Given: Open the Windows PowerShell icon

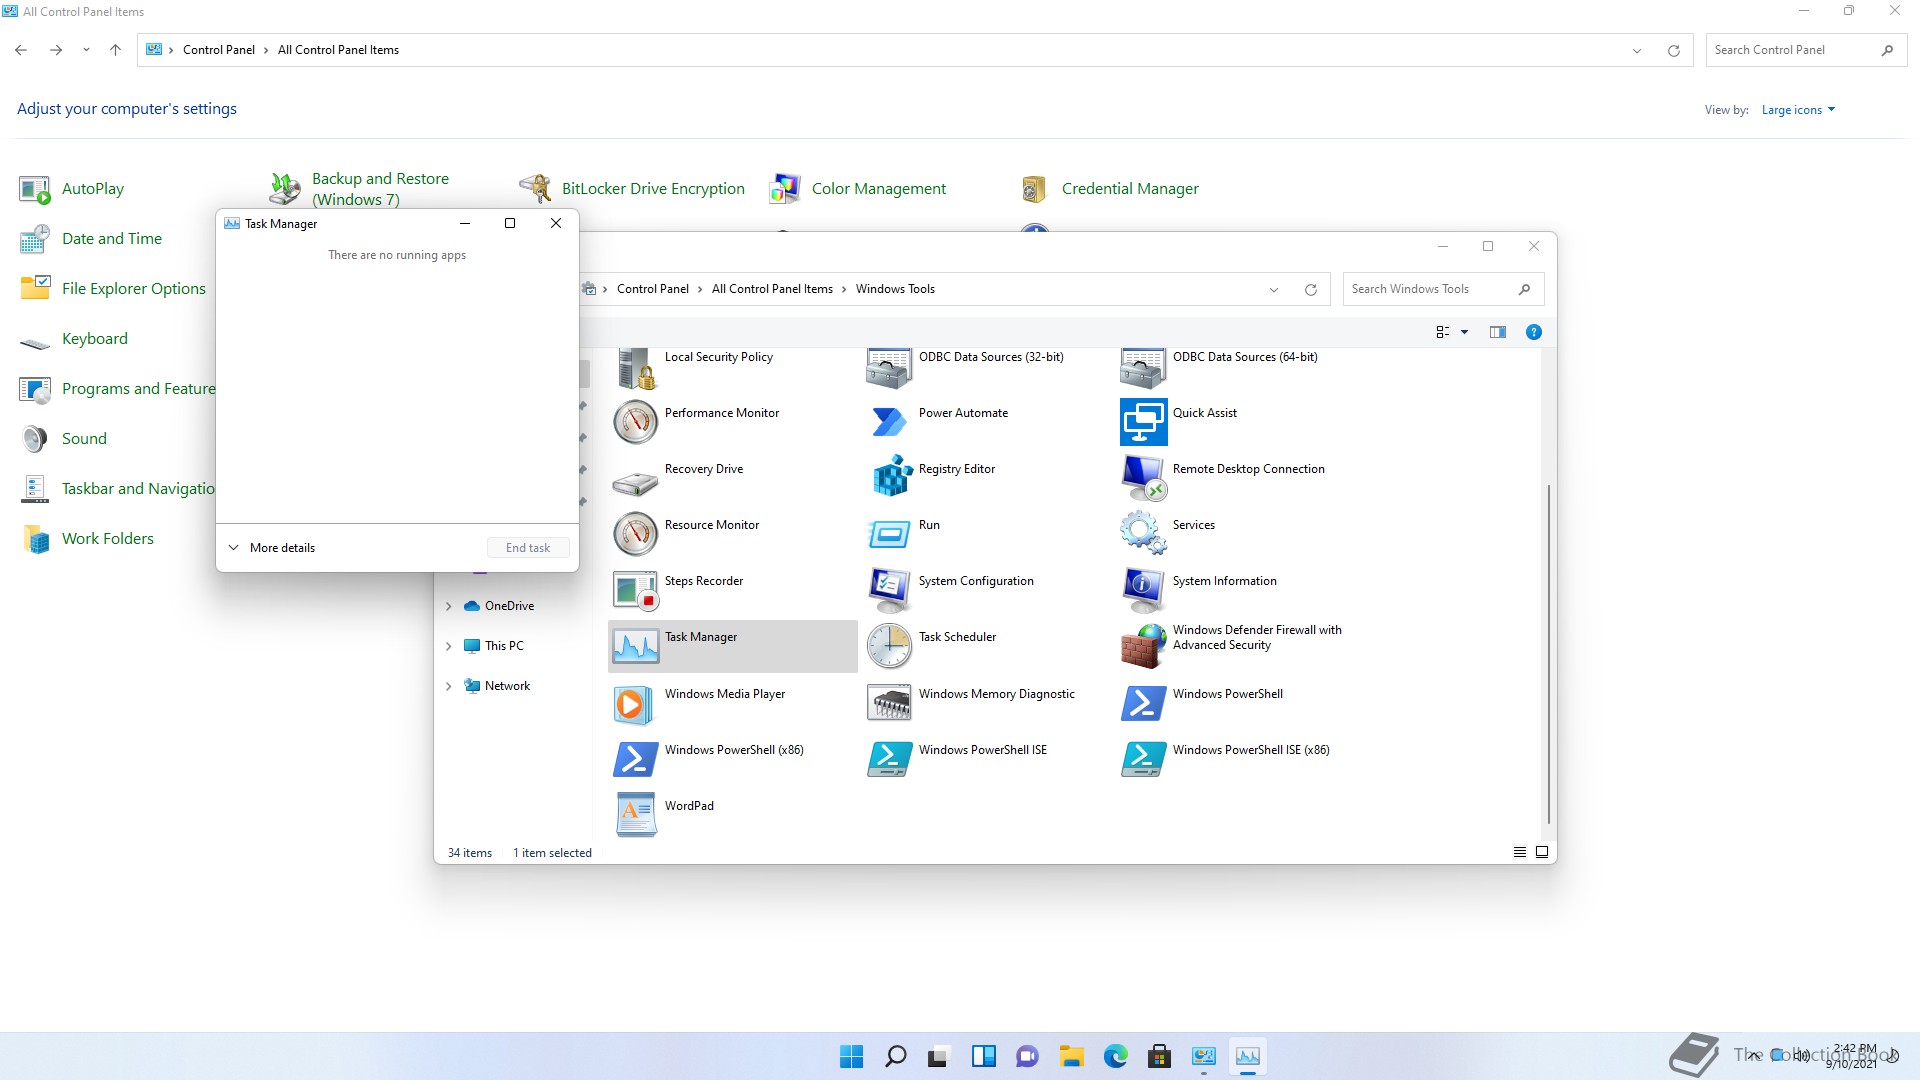Looking at the screenshot, I should (1143, 703).
